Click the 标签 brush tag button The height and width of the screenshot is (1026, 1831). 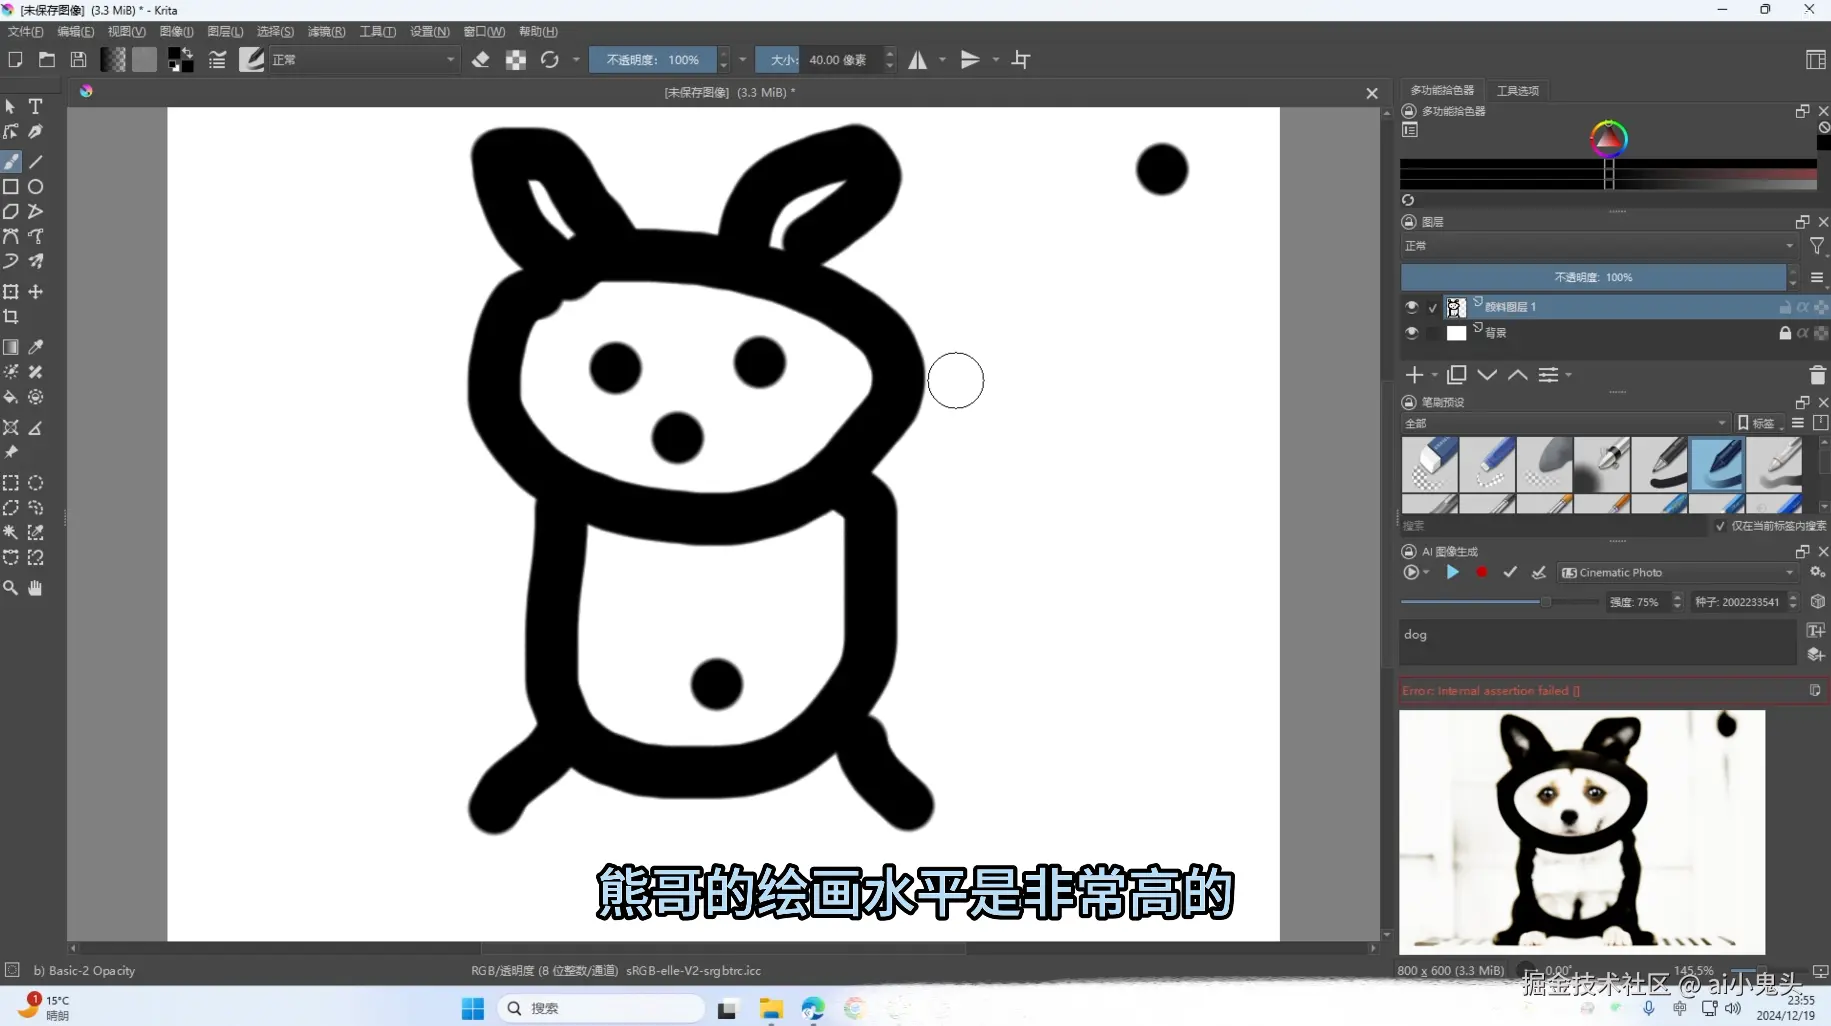[1761, 423]
